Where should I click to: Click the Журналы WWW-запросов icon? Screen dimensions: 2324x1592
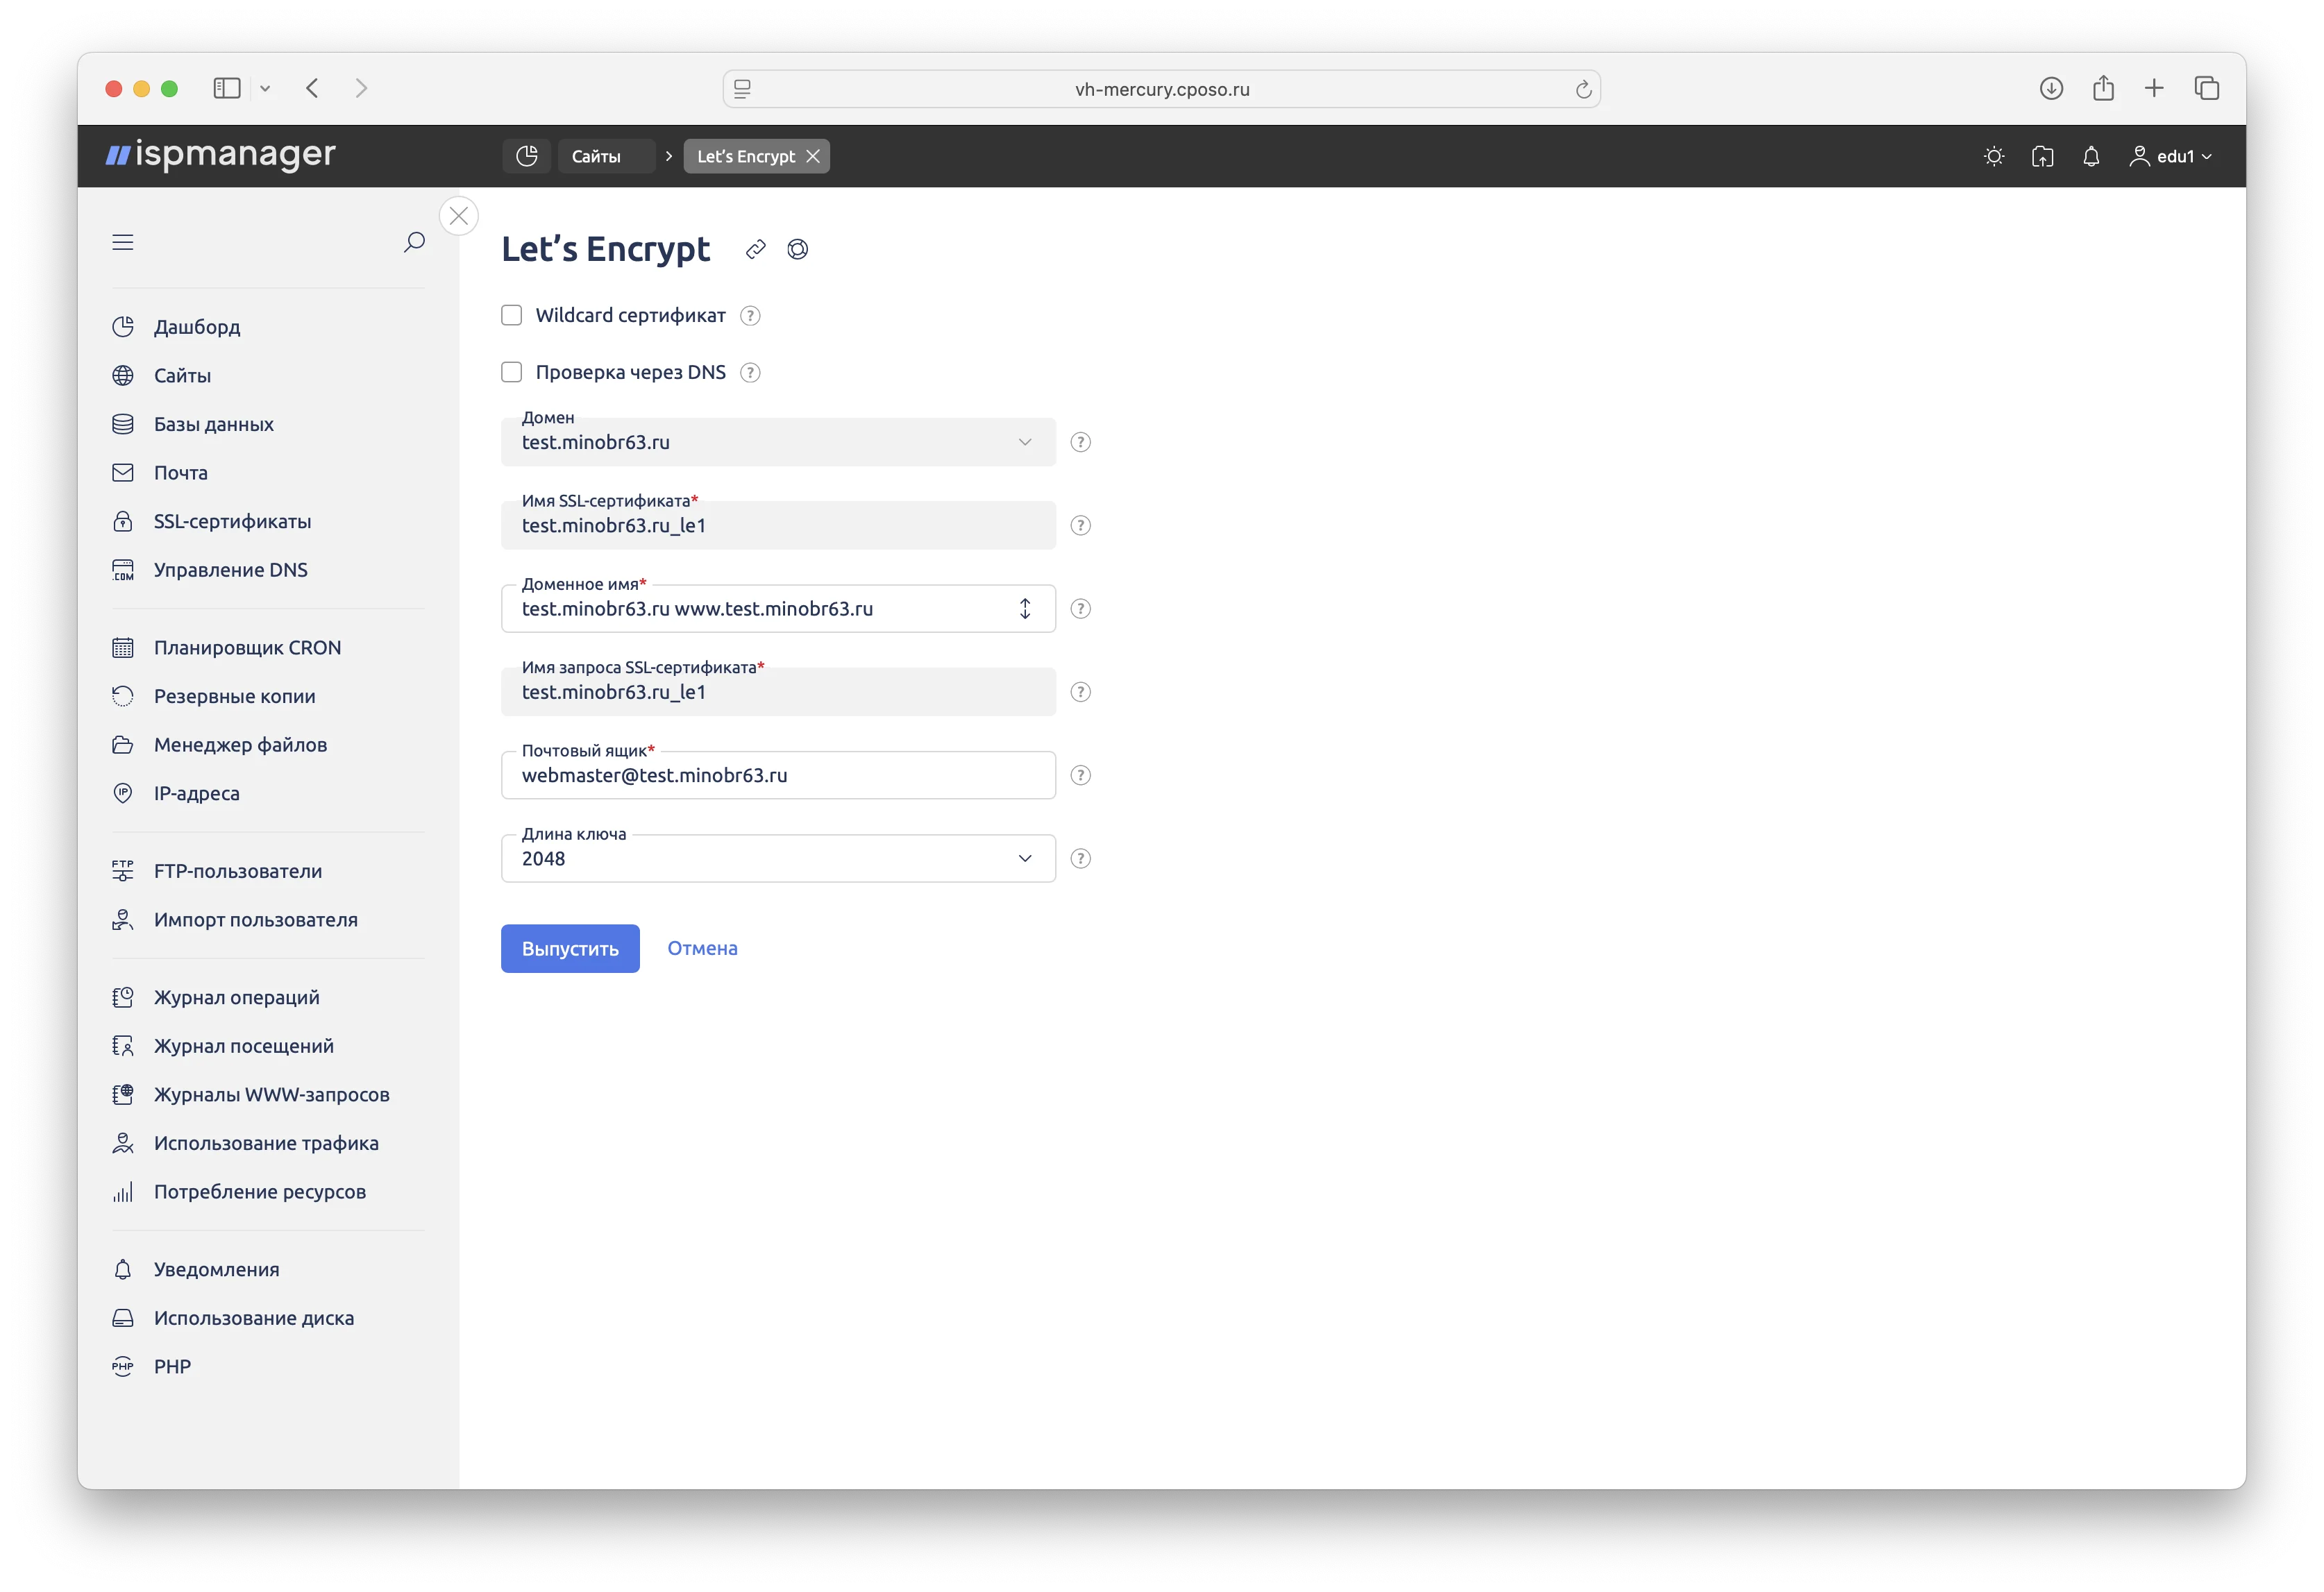pos(123,1095)
